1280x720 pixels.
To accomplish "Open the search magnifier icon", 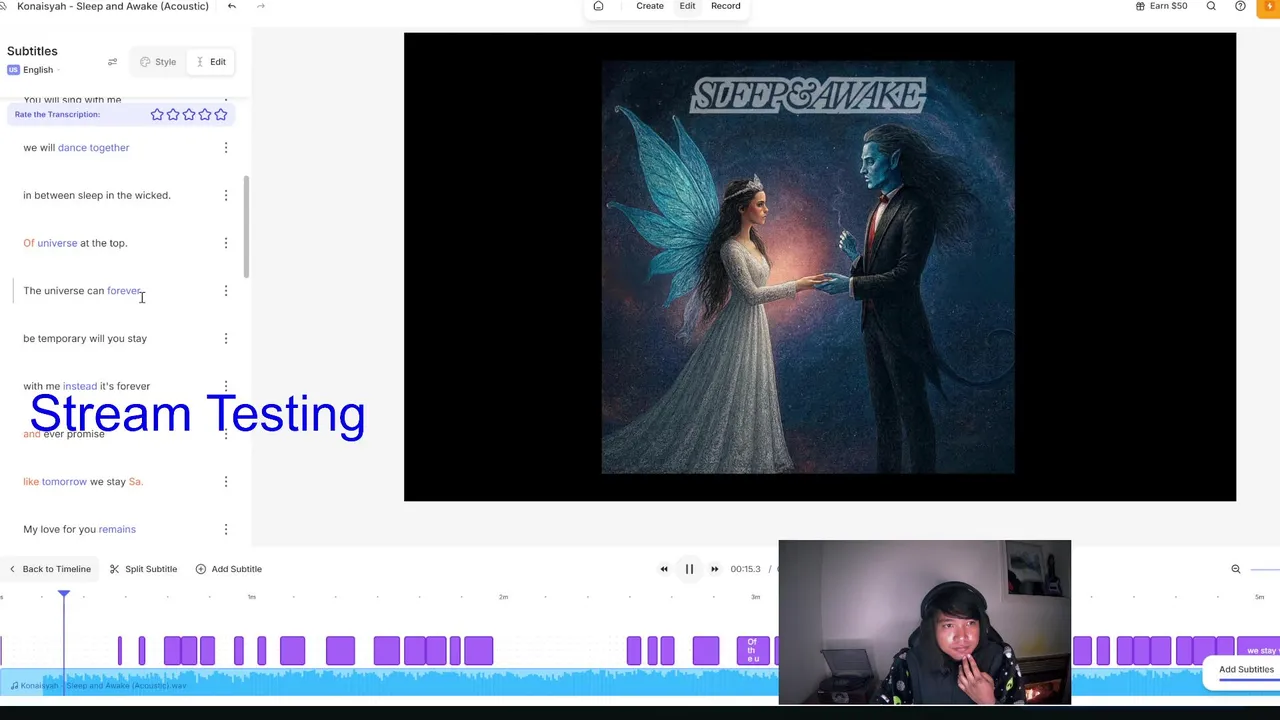I will 1211,6.
